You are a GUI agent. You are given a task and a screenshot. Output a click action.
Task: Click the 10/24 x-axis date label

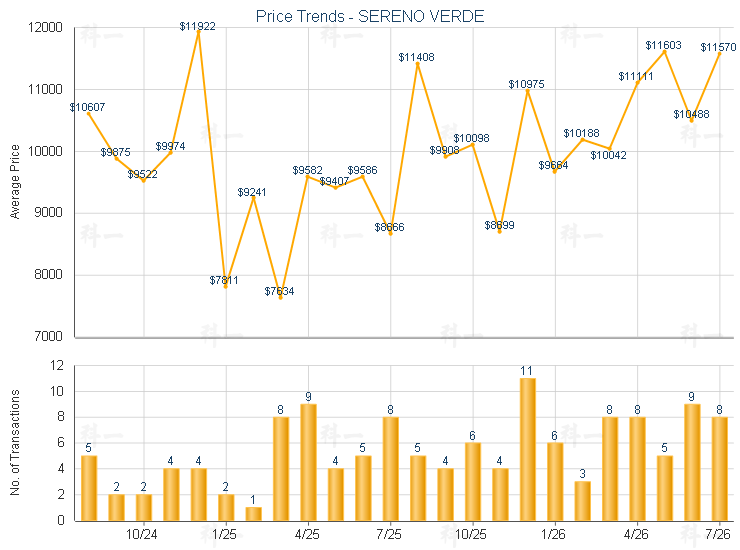point(142,534)
